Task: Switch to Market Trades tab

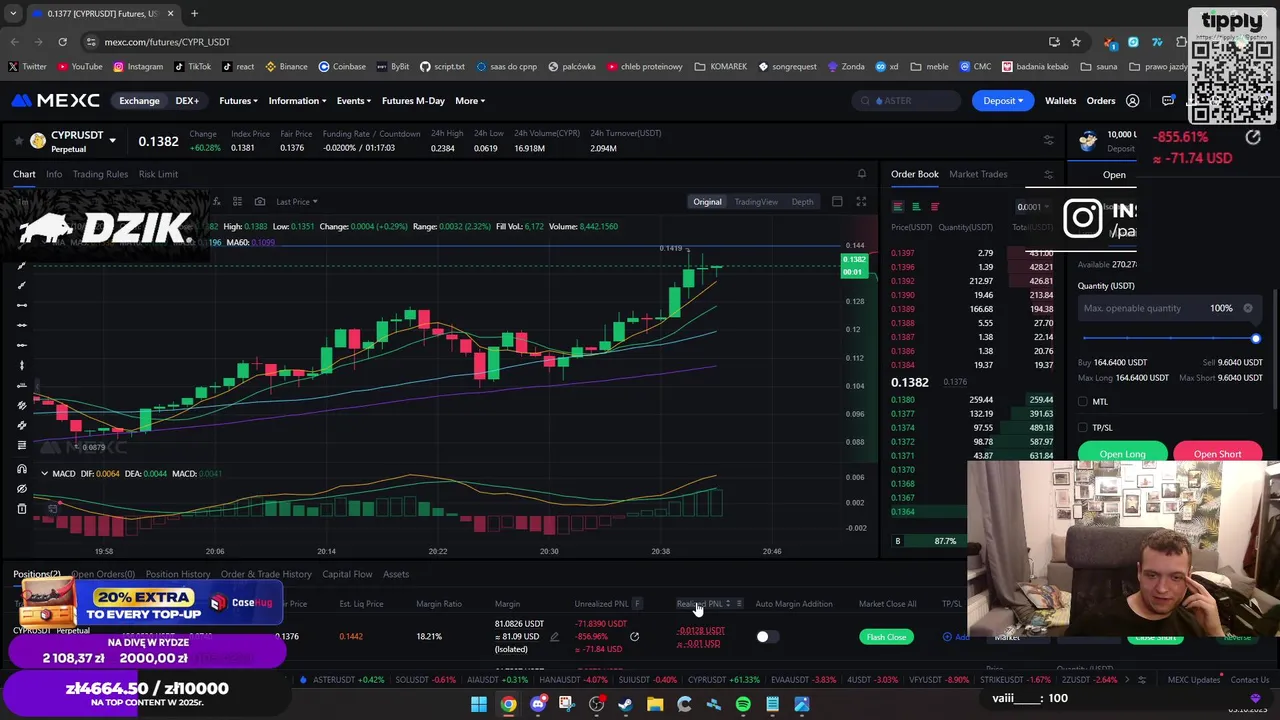Action: coord(978,174)
